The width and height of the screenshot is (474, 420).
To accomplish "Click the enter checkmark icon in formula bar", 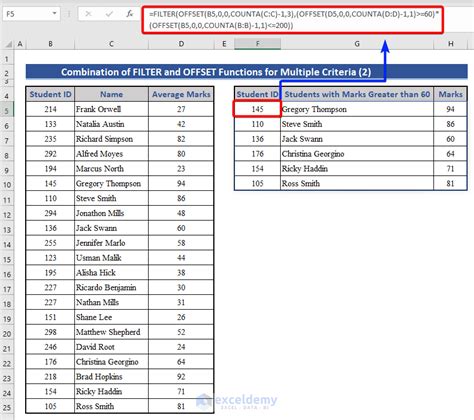I will [x=109, y=14].
